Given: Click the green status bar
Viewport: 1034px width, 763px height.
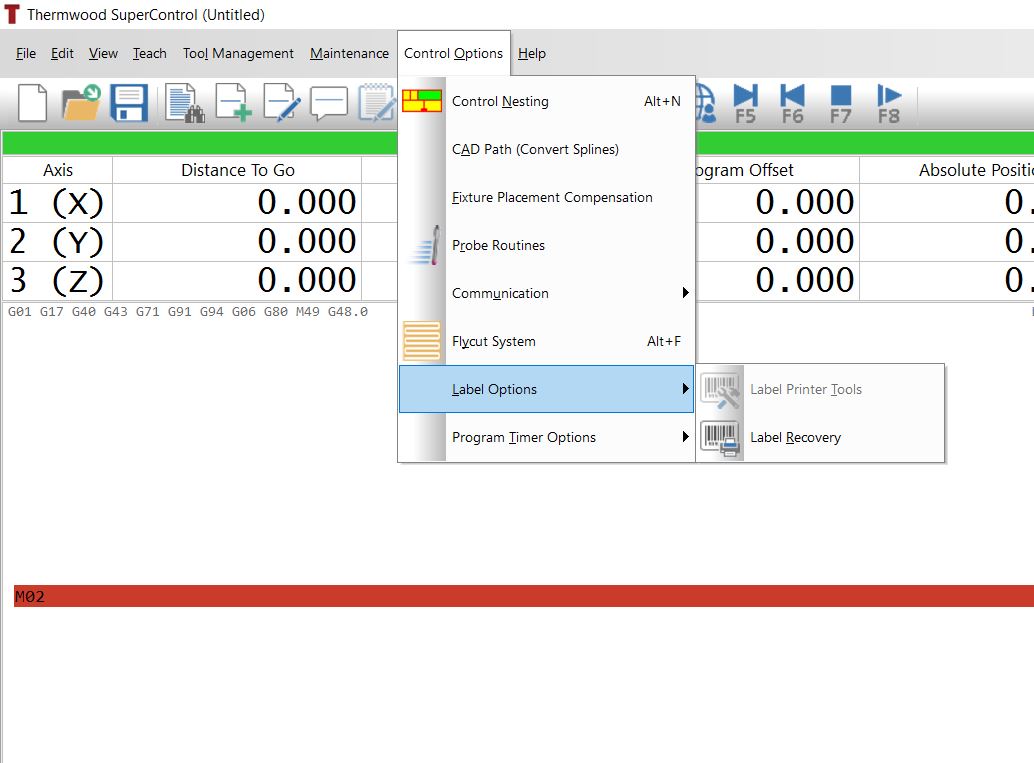Looking at the screenshot, I should tap(200, 143).
